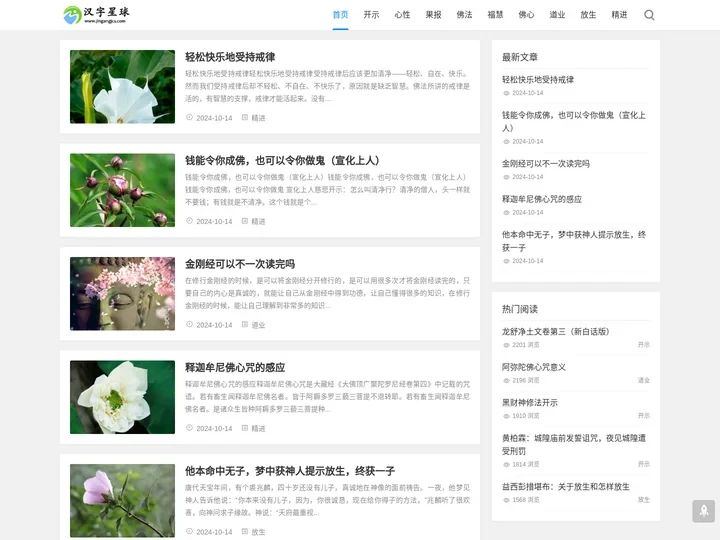Click 1910 浏览 view count

[526, 416]
